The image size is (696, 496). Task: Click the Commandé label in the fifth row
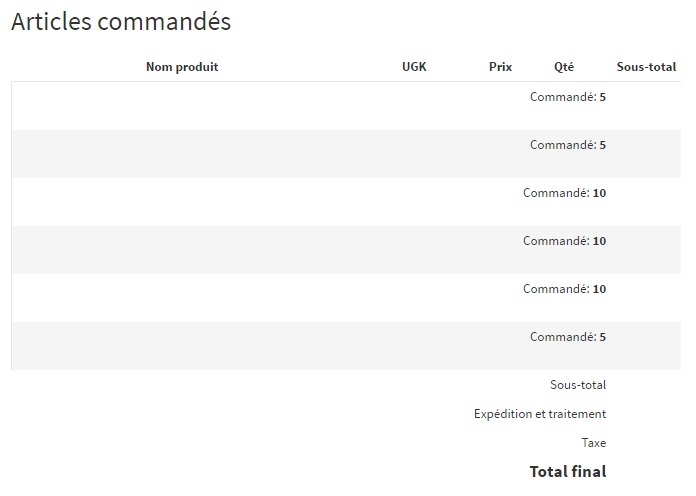pos(557,289)
